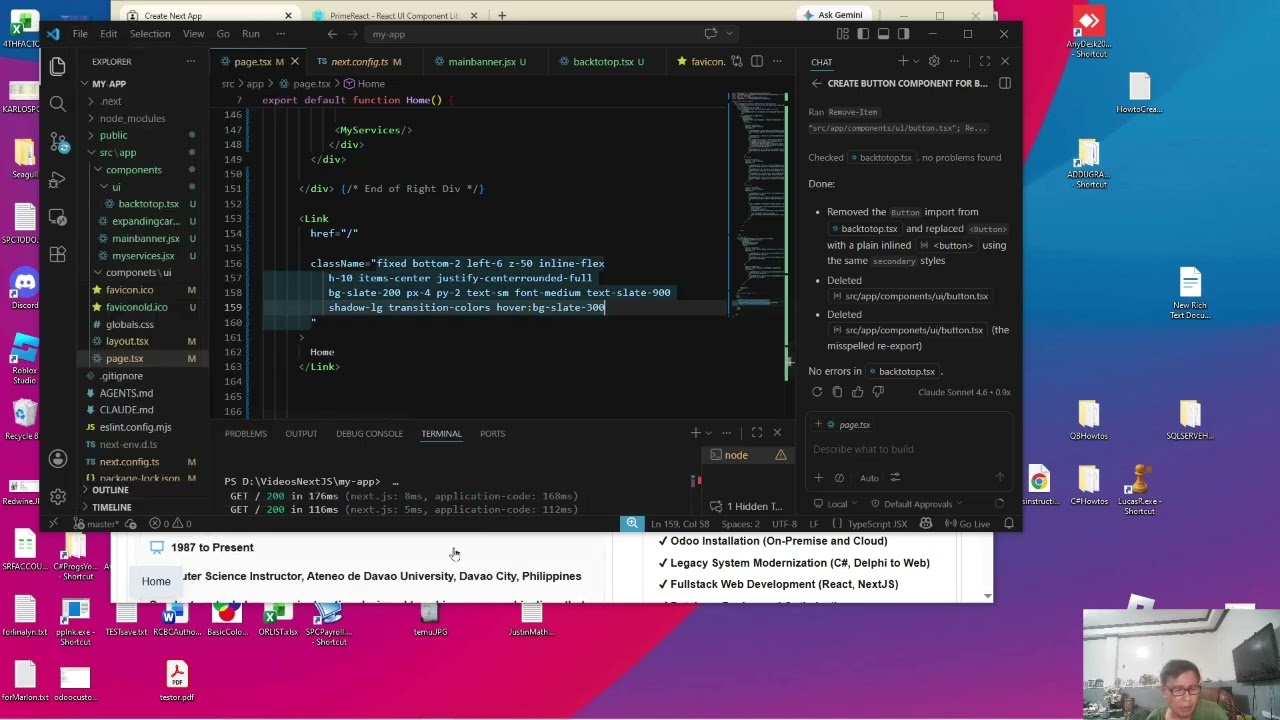Screen dimensions: 1280x720
Task: Copy the chat response icon
Action: [x=837, y=392]
